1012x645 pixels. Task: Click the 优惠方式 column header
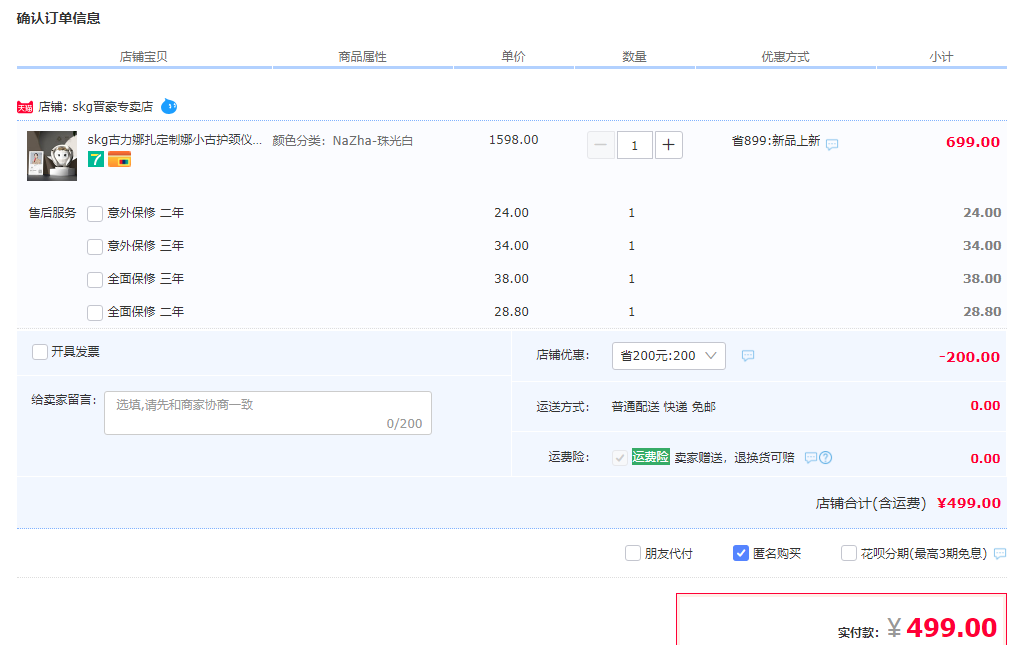click(785, 57)
